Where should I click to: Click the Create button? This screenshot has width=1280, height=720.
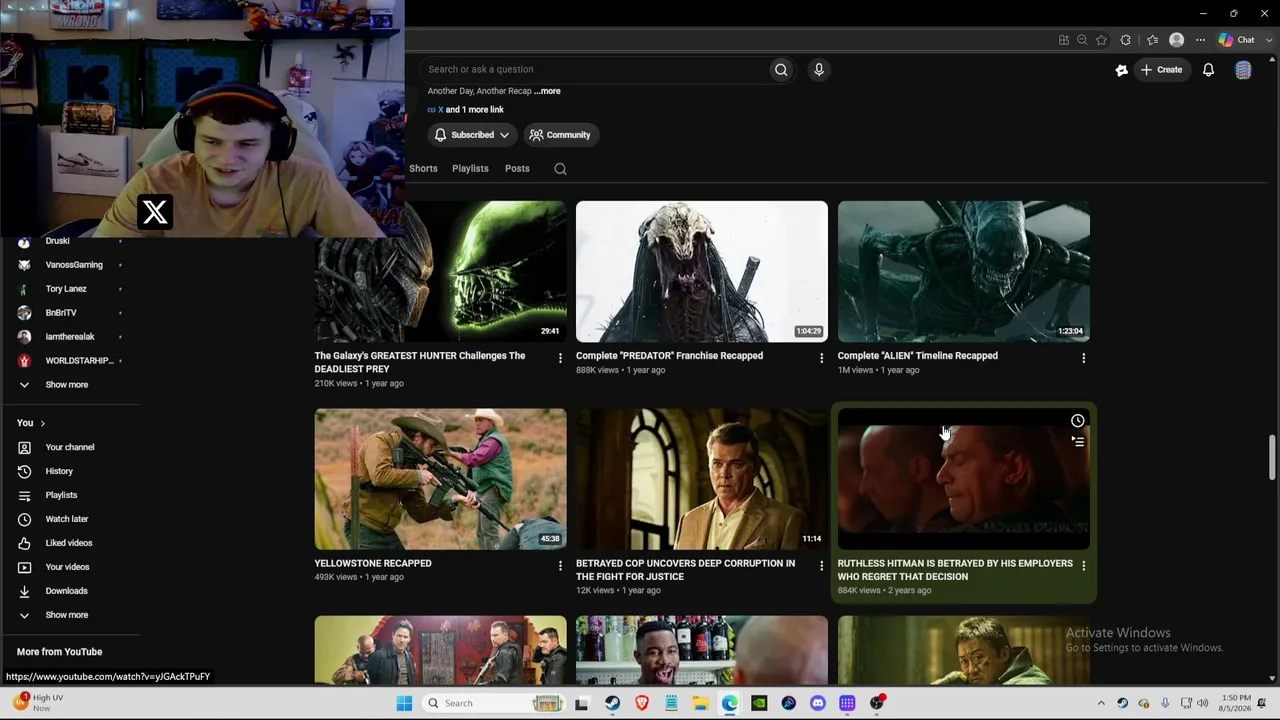click(x=1162, y=70)
